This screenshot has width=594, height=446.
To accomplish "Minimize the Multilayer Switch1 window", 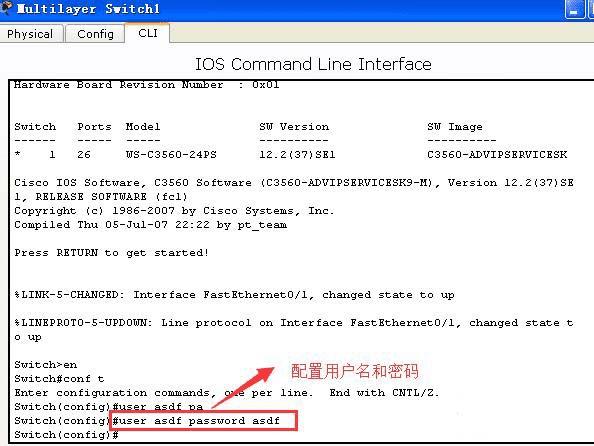I will point(574,8).
